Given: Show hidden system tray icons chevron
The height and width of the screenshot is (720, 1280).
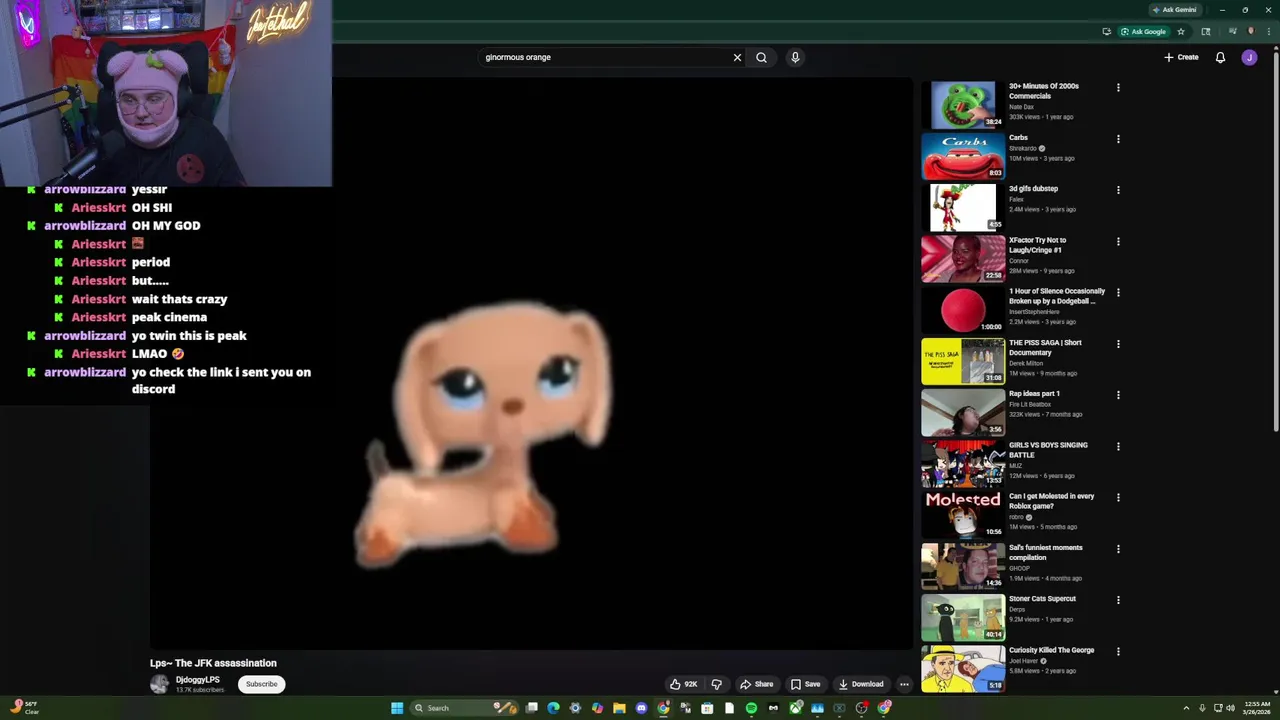Looking at the screenshot, I should (1186, 708).
